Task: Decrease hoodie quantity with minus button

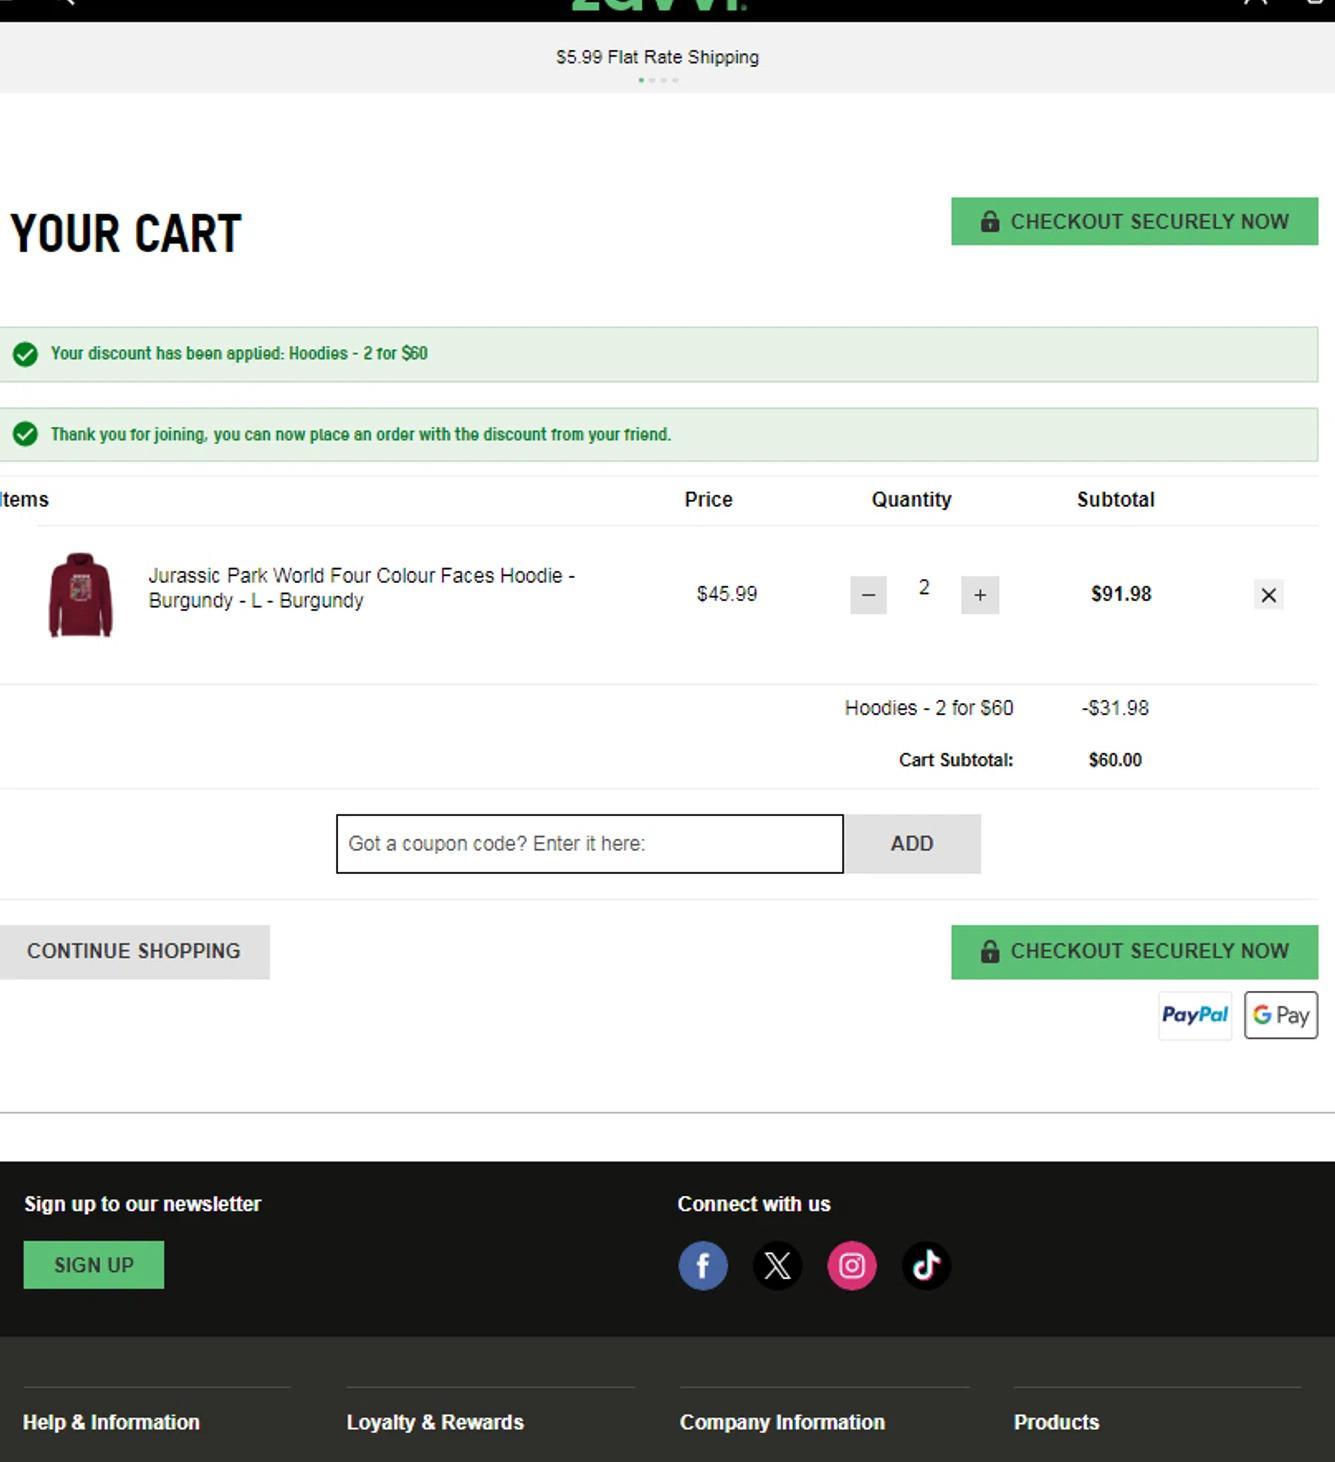Action: pos(868,595)
